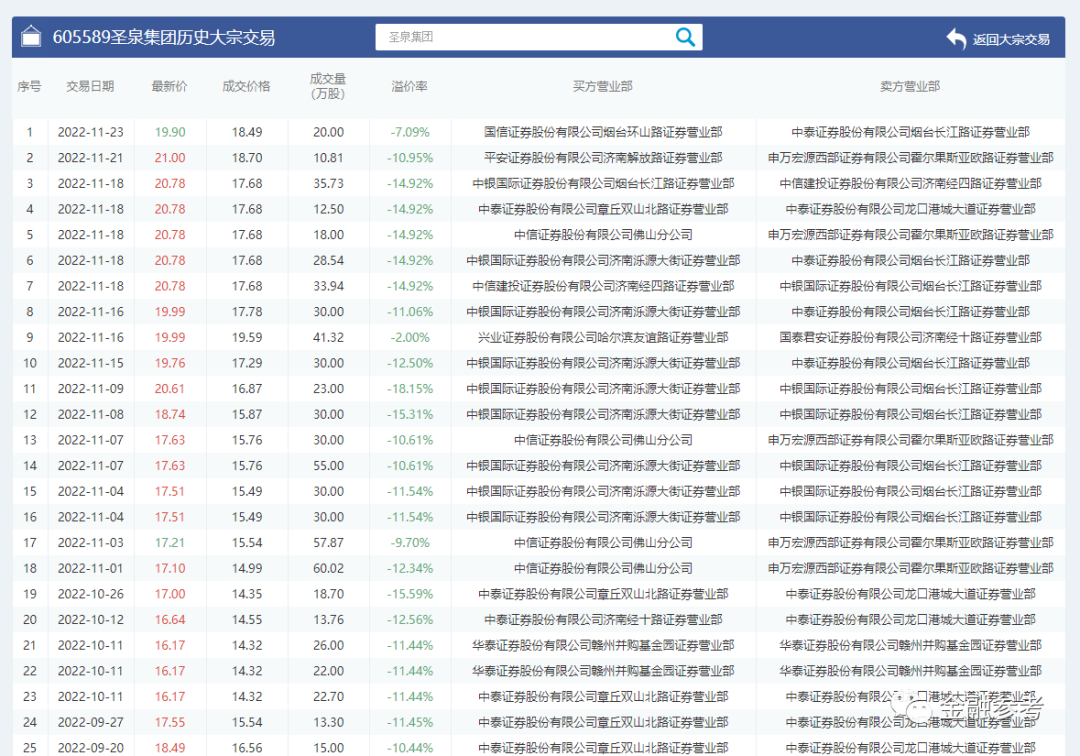Click seller 国泰君安证券股份有限公司济南经十路证券营业部
The width and height of the screenshot is (1080, 756).
[x=910, y=337]
